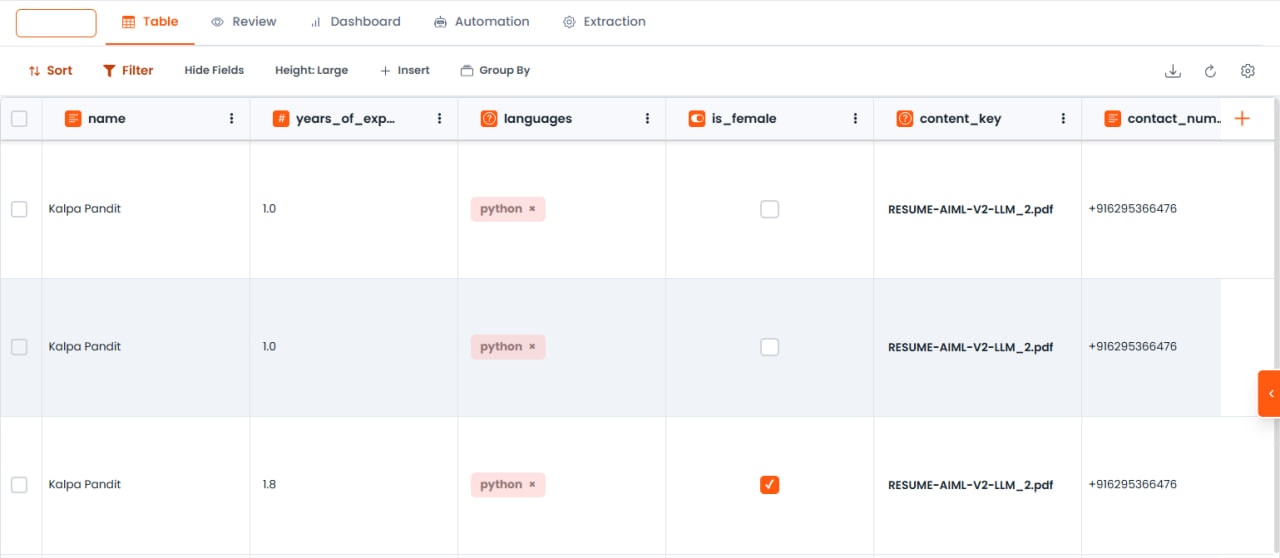
Task: Click the contact_num column header
Action: pos(1152,119)
